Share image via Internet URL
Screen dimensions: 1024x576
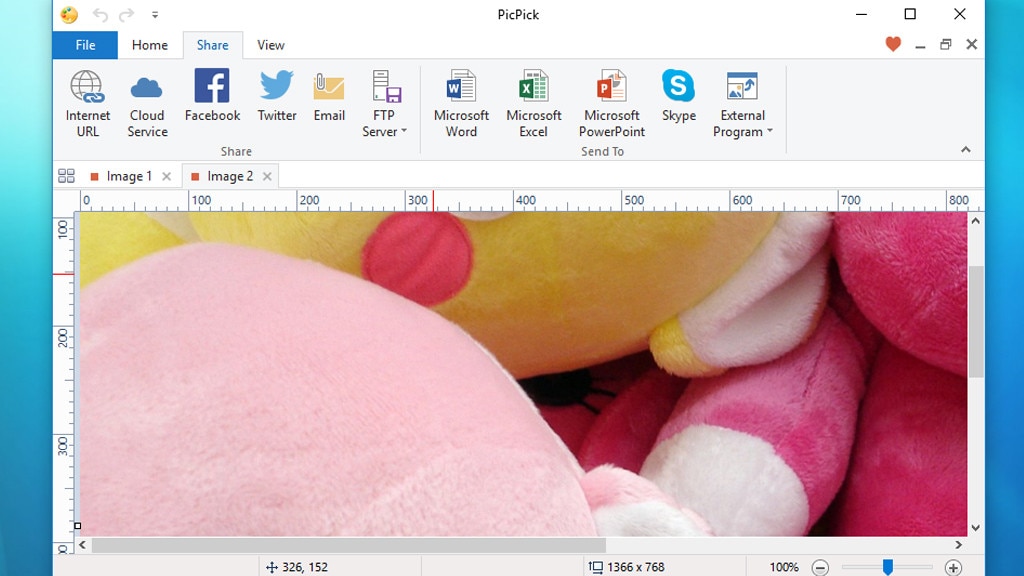88,104
